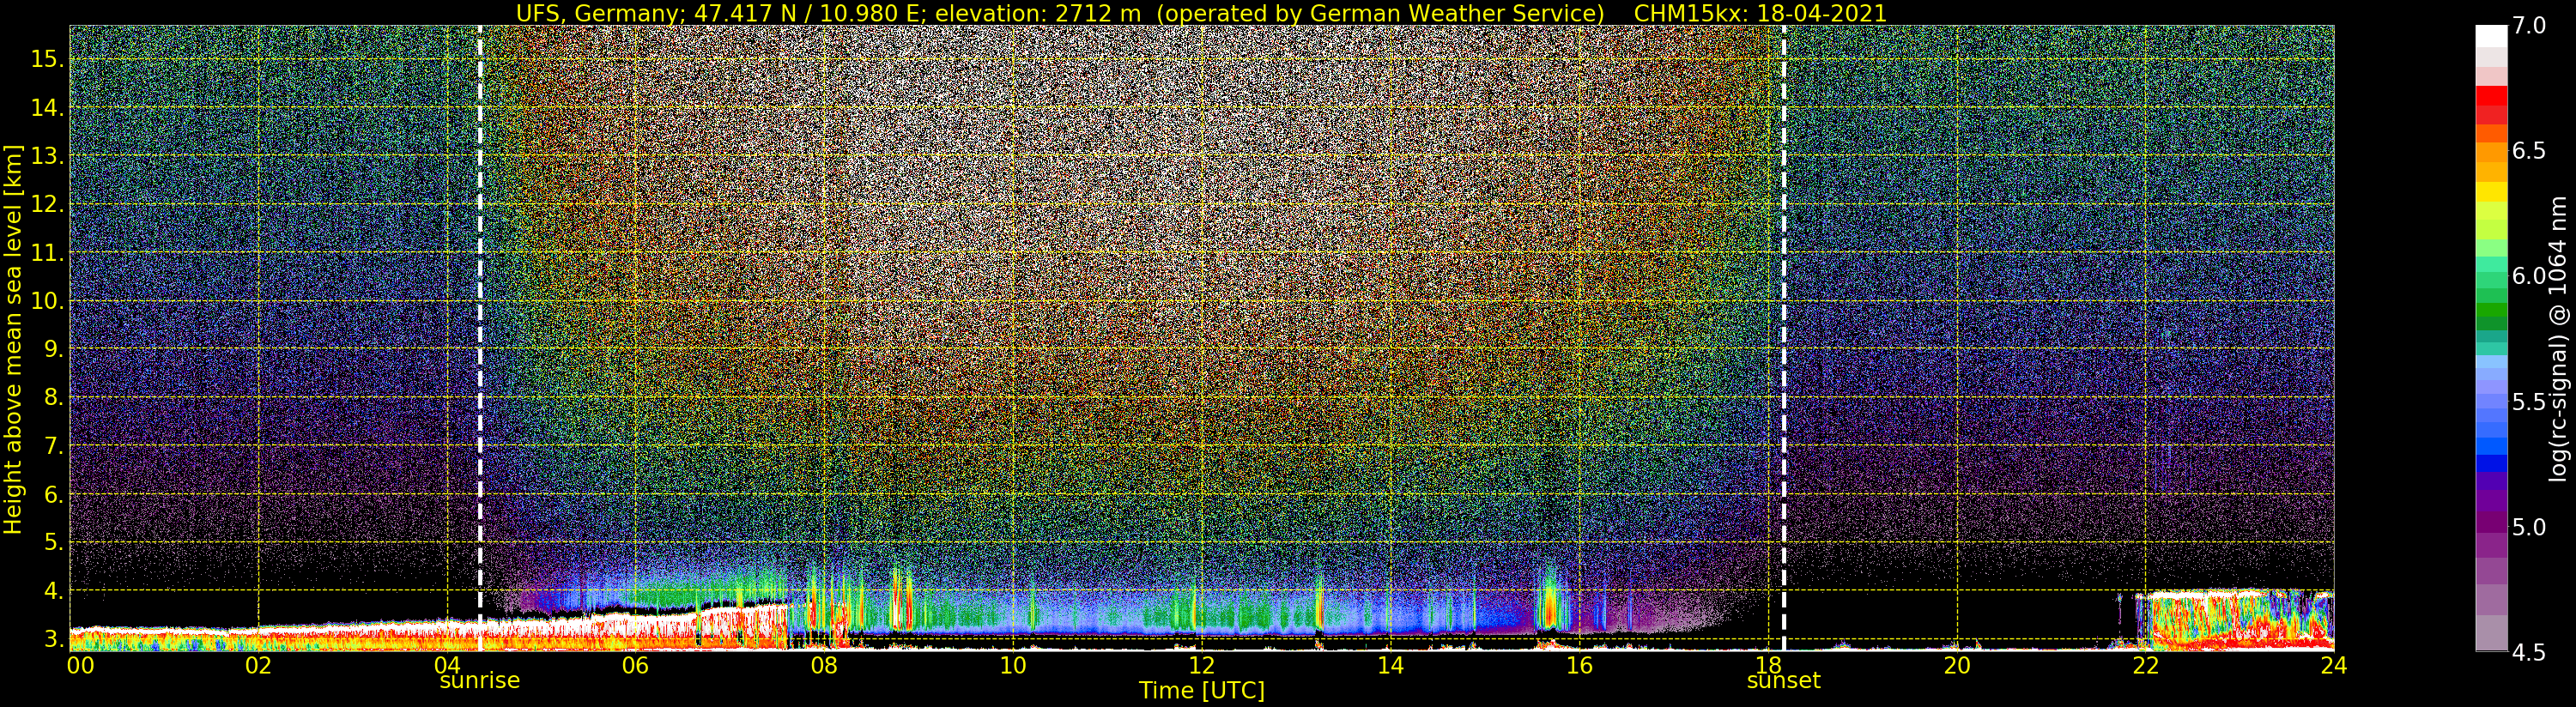Click the "06" time axis tick
The image size is (2576, 707).
(x=635, y=665)
